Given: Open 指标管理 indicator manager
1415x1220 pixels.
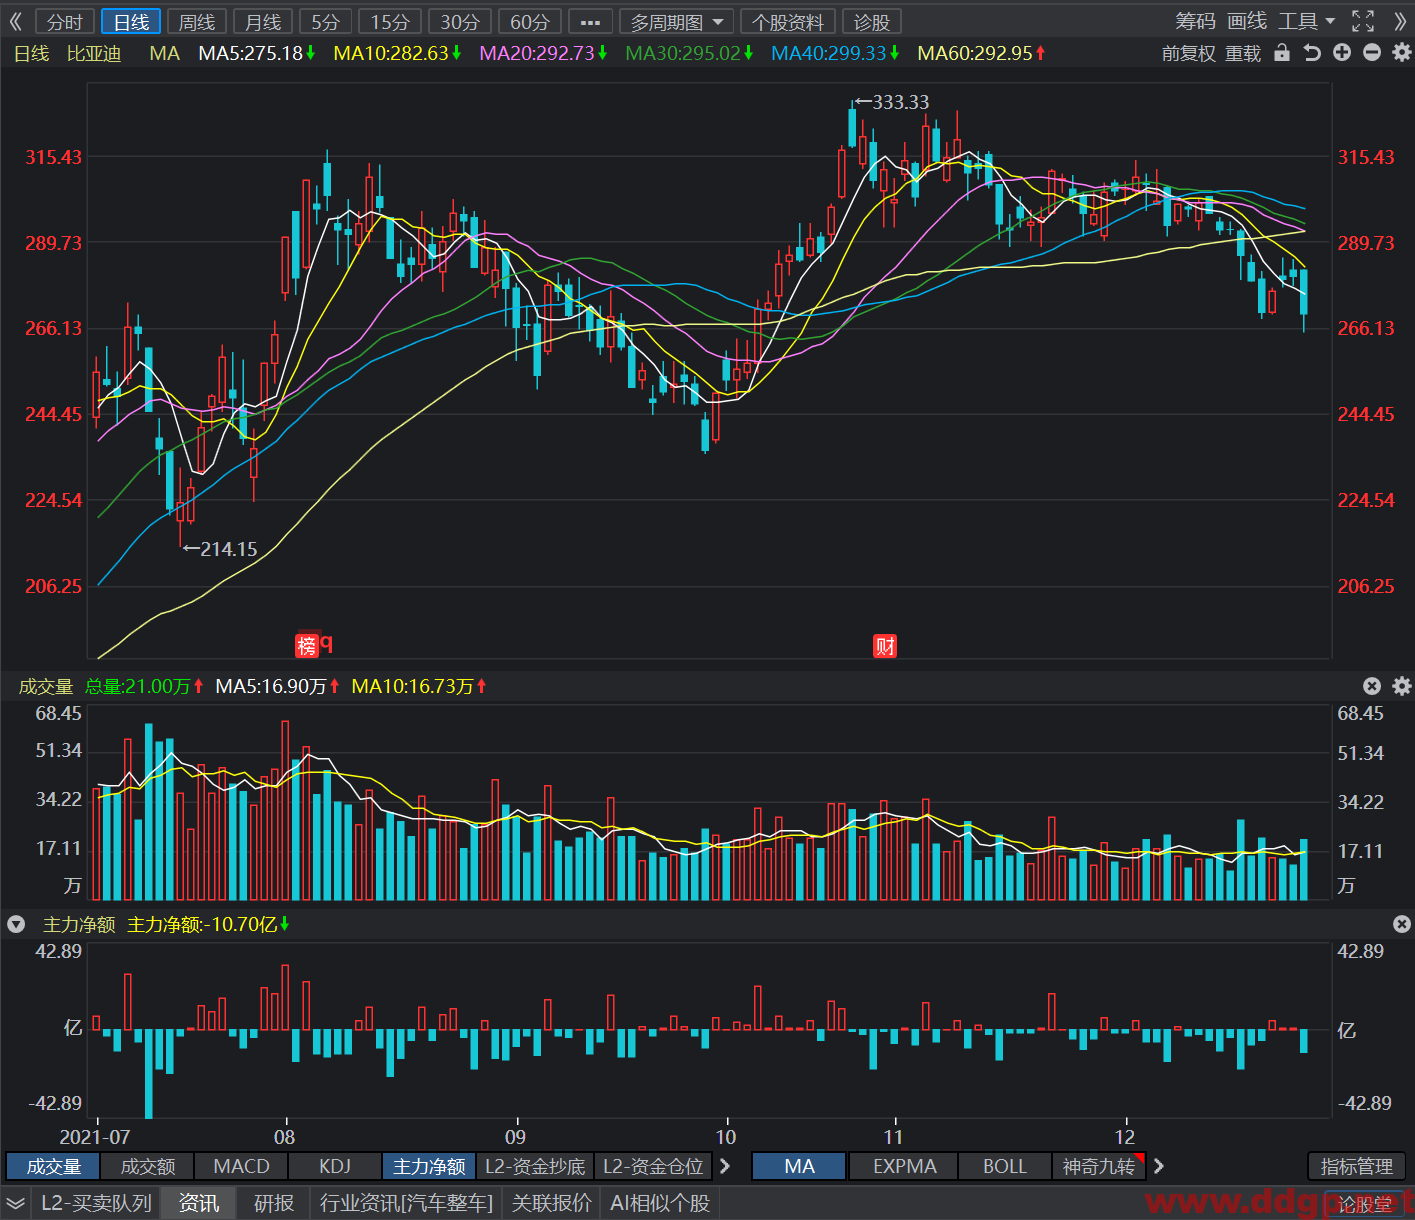Looking at the screenshot, I should click(x=1356, y=1166).
